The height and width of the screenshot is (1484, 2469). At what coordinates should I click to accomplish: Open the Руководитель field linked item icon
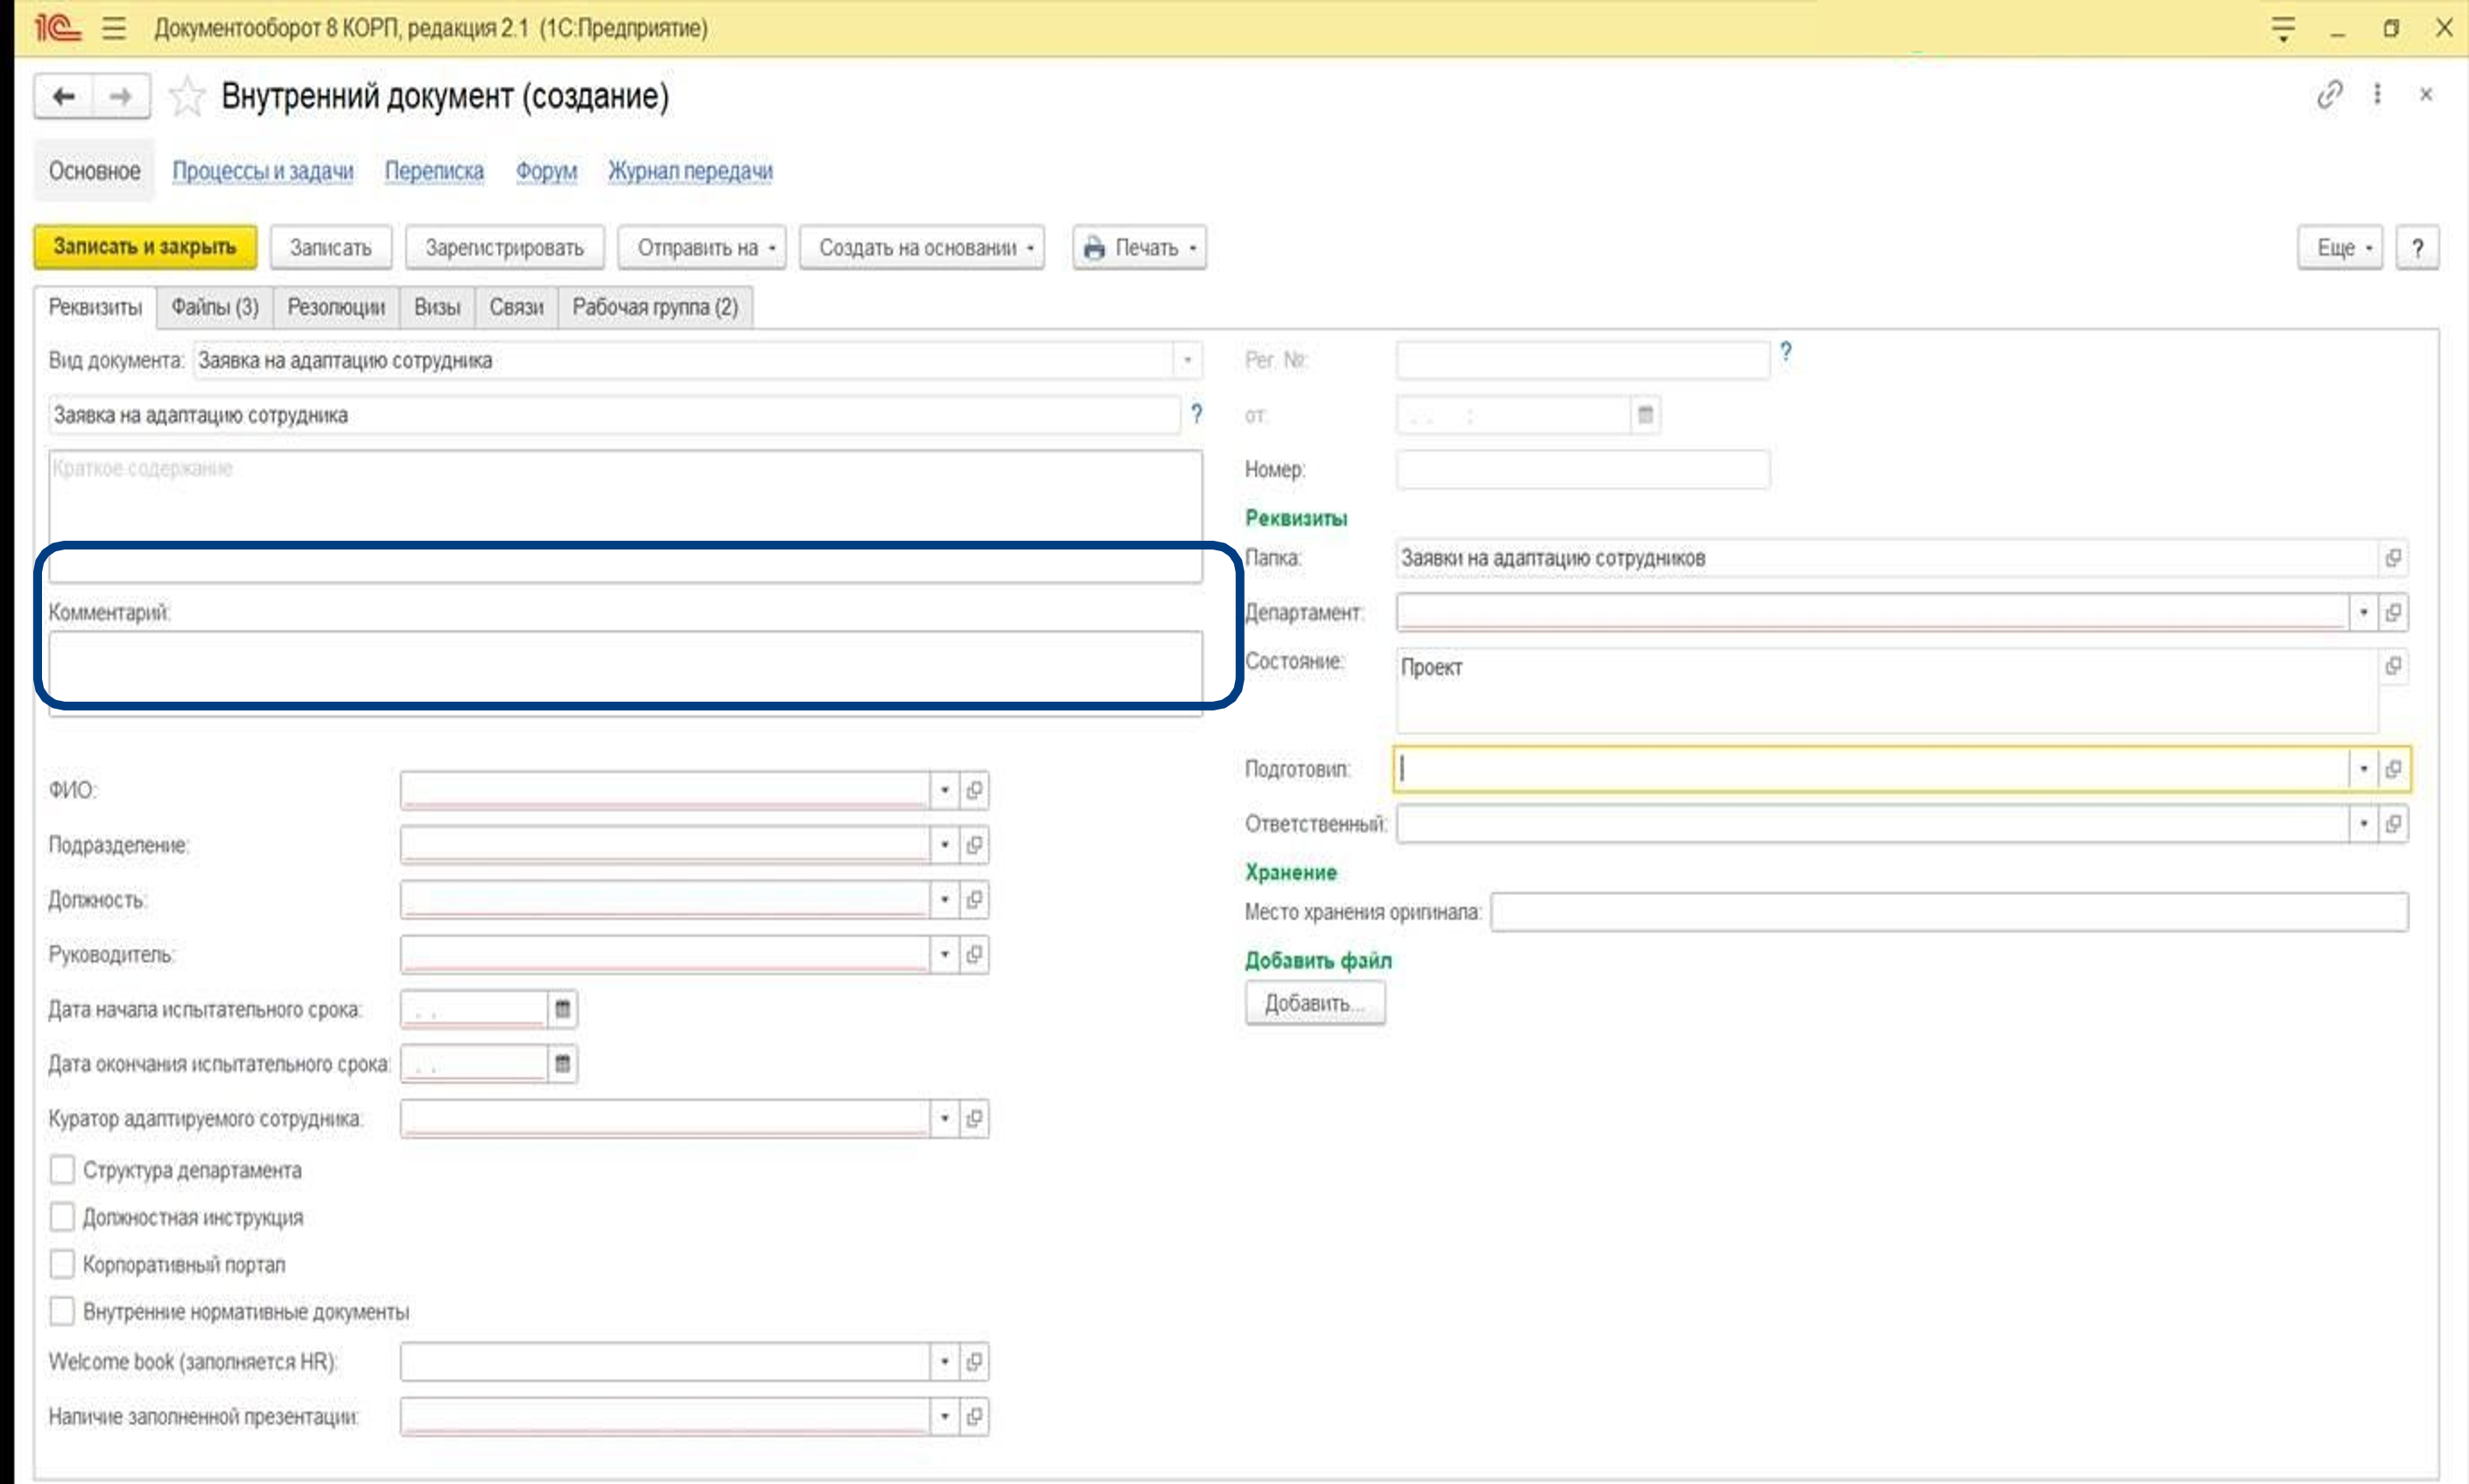pyautogui.click(x=974, y=955)
